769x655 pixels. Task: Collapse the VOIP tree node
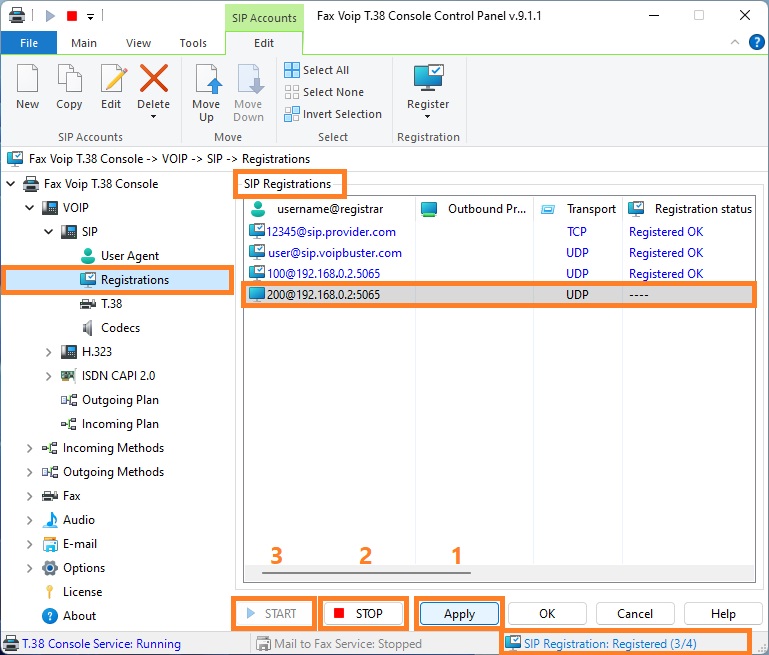[x=30, y=208]
